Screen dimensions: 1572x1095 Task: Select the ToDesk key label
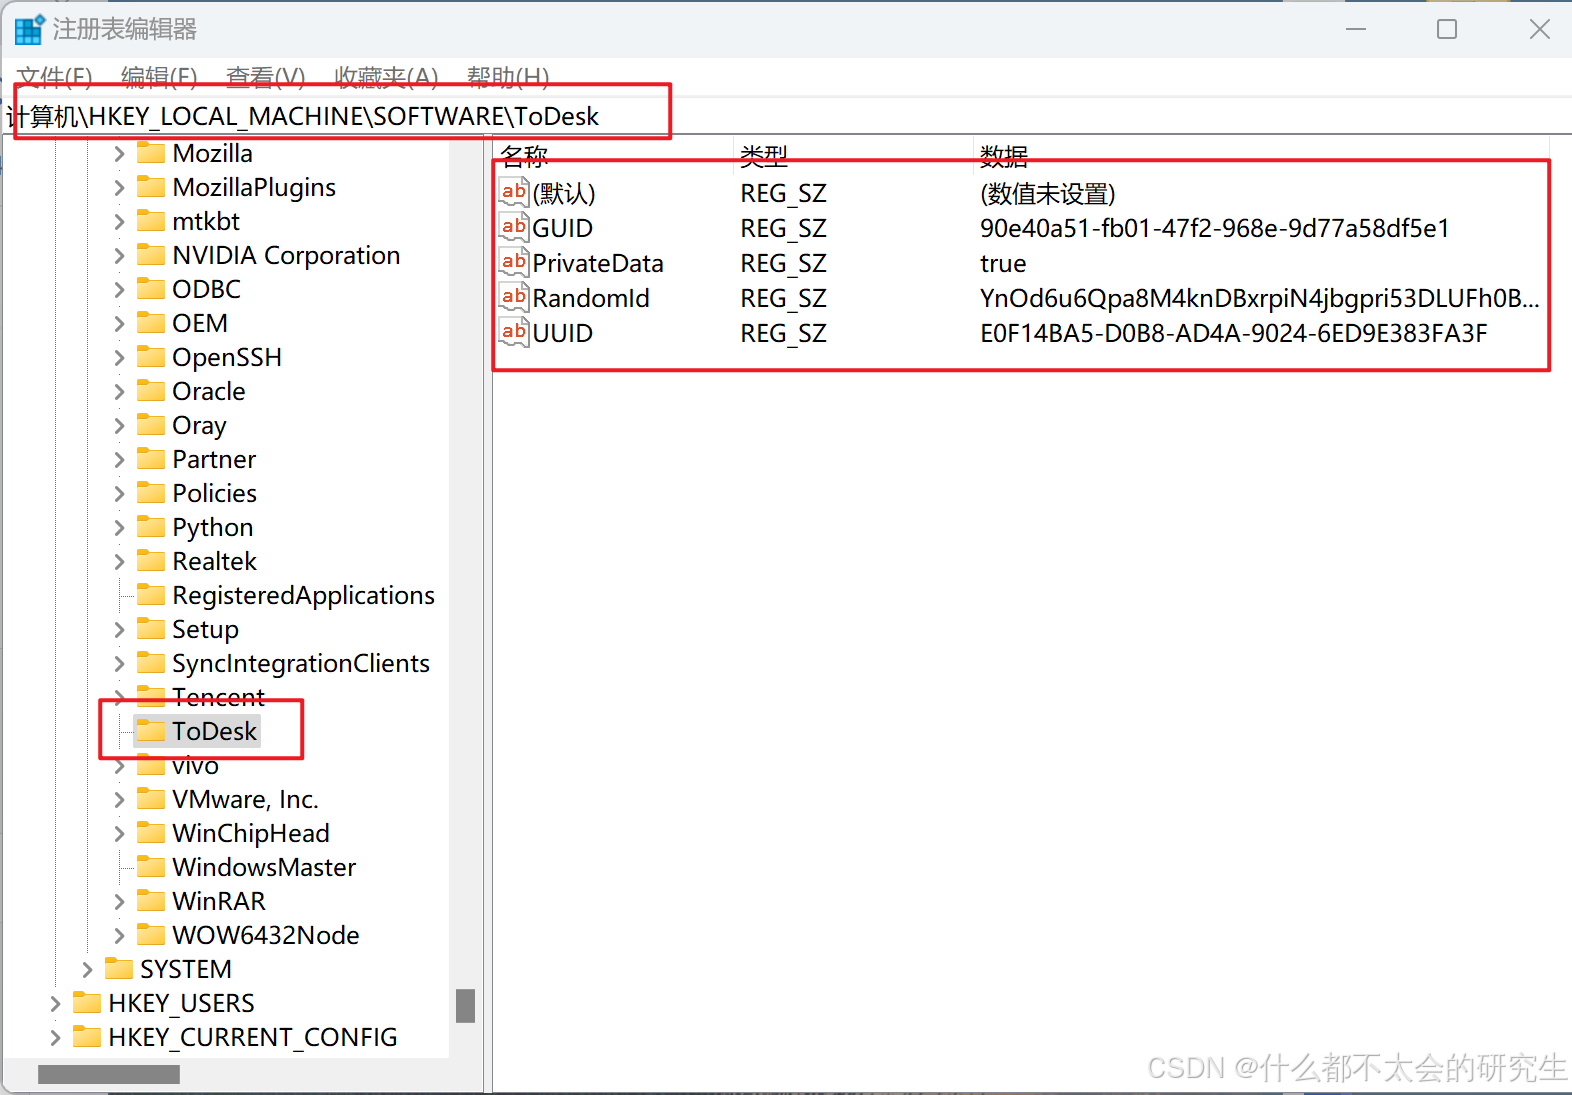click(215, 731)
